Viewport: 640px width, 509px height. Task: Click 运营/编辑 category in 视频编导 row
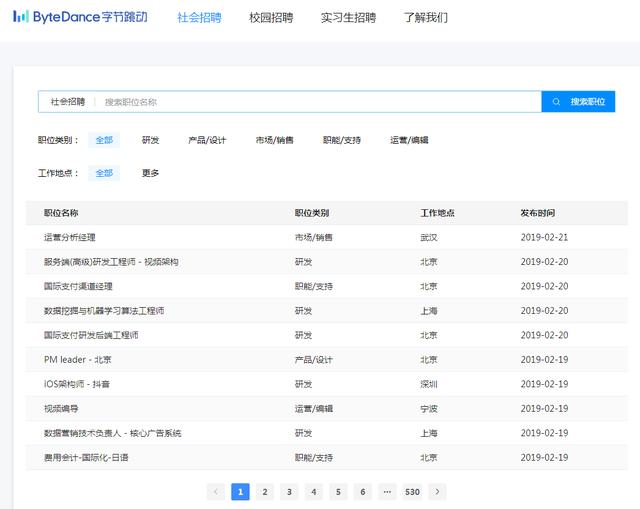(313, 409)
